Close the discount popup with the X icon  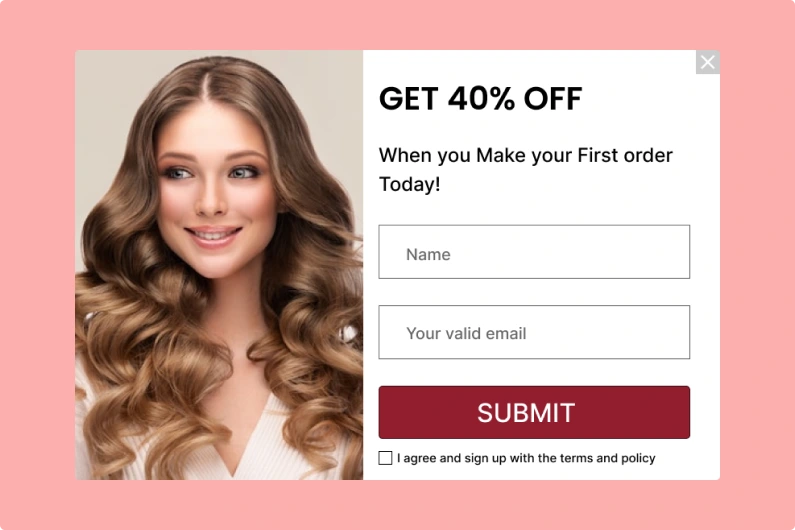tap(707, 62)
